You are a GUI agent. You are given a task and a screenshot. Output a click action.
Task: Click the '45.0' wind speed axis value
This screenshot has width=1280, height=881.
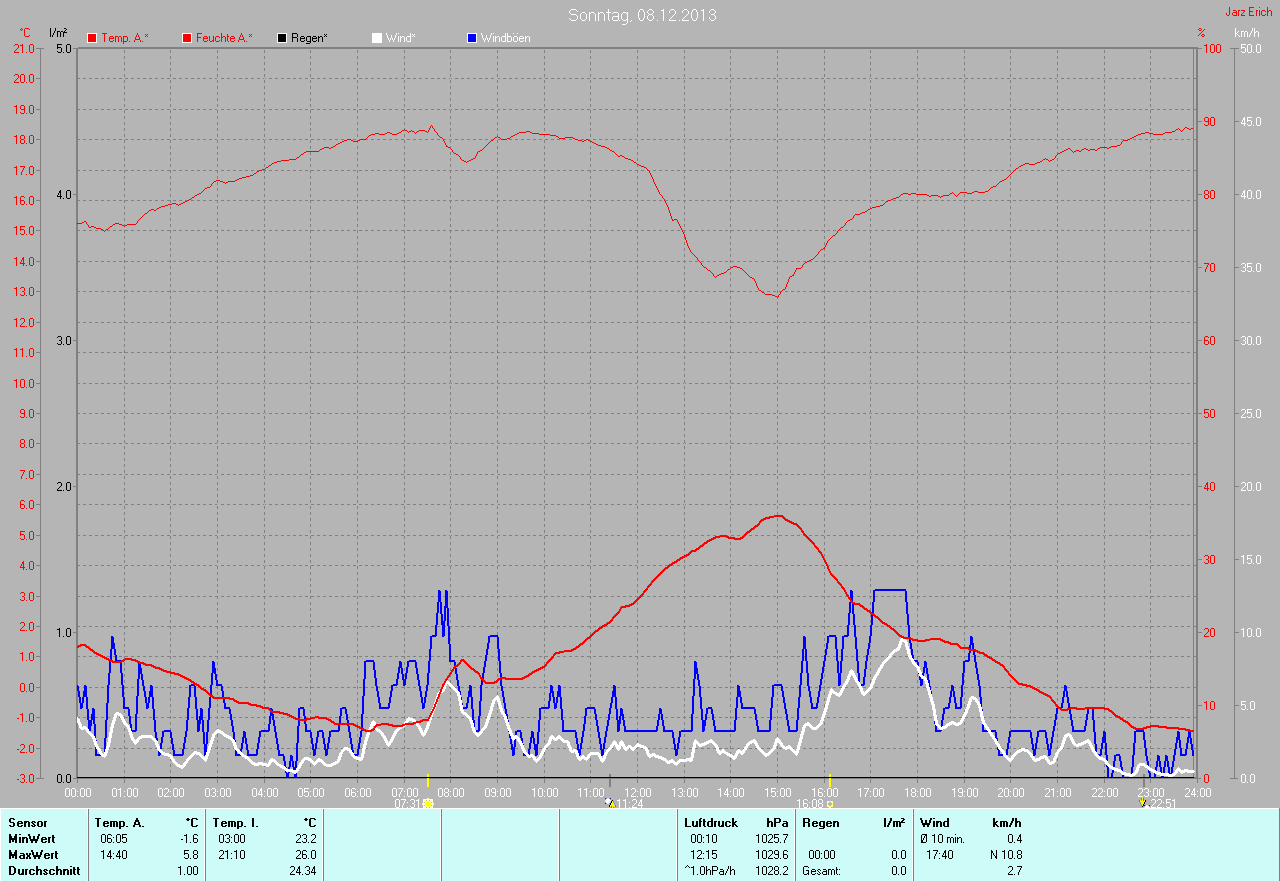click(1251, 121)
